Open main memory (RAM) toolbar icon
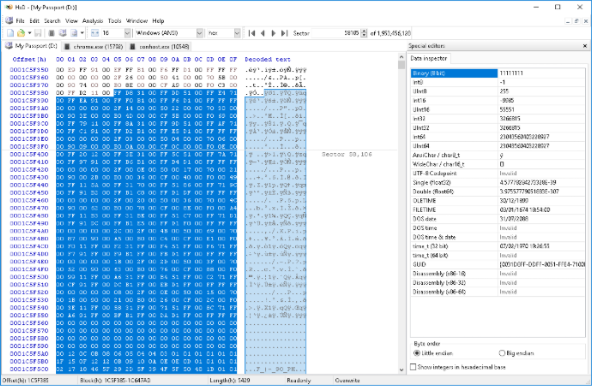Screen dimensions: 594x387 coord(52,33)
